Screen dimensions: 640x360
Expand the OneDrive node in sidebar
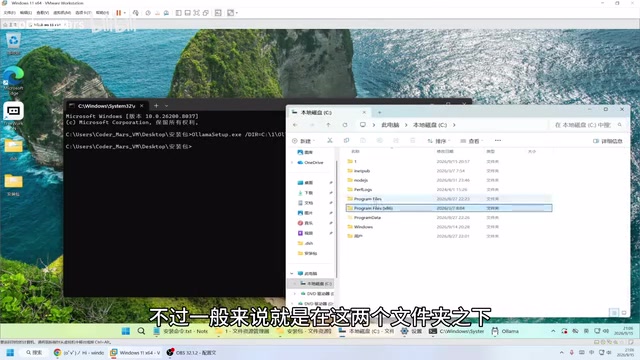[x=292, y=162]
